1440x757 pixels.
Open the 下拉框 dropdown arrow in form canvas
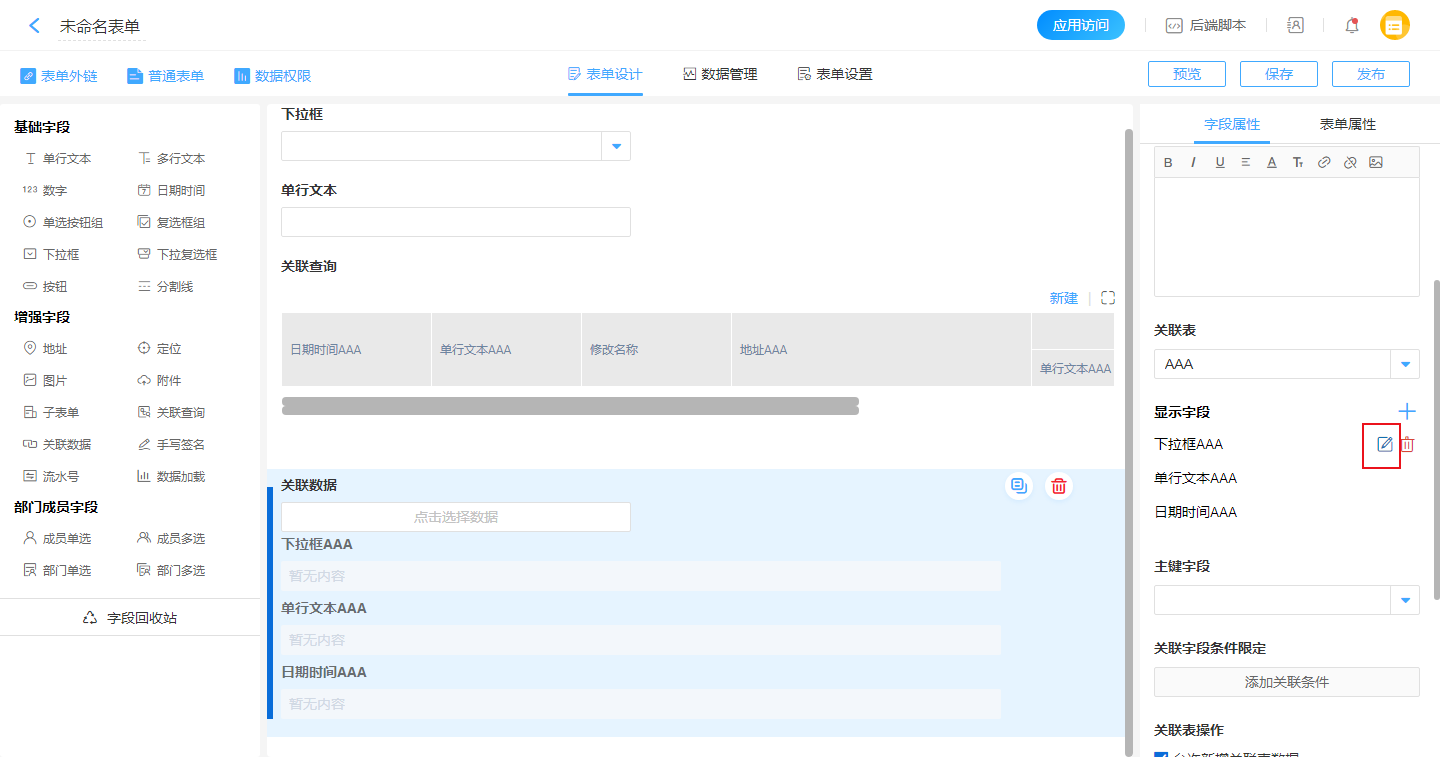pyautogui.click(x=616, y=146)
